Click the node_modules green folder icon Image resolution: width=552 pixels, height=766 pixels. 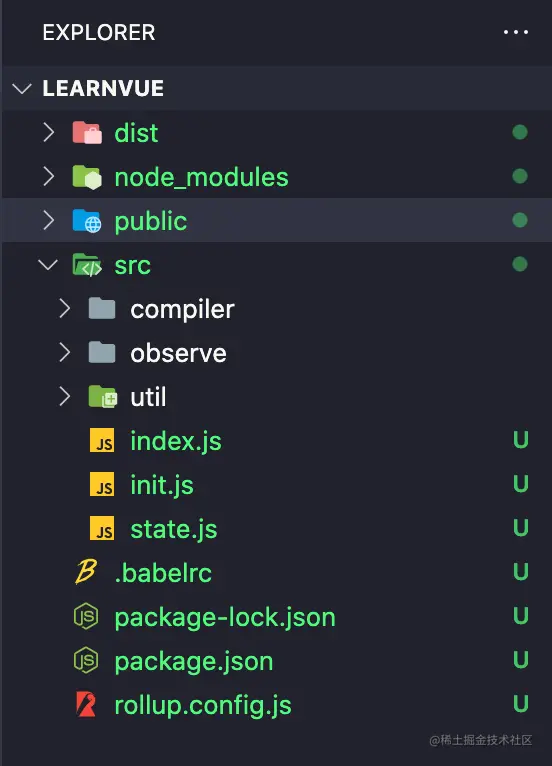pyautogui.click(x=87, y=177)
